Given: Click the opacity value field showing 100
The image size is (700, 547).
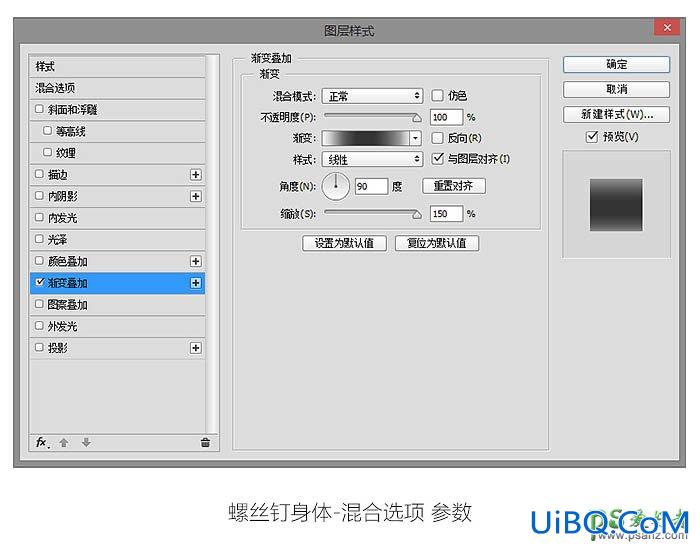Looking at the screenshot, I should (x=446, y=117).
